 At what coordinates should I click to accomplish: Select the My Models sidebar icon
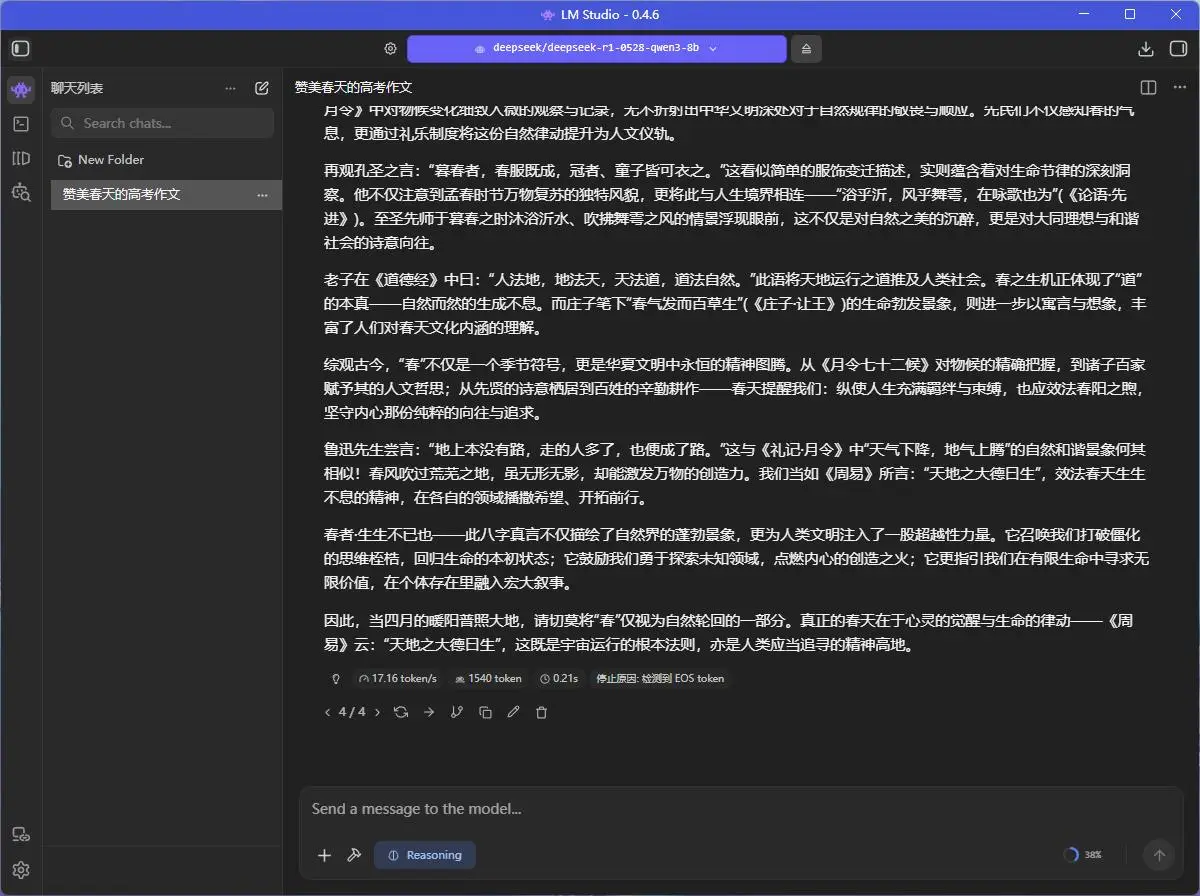(20, 158)
